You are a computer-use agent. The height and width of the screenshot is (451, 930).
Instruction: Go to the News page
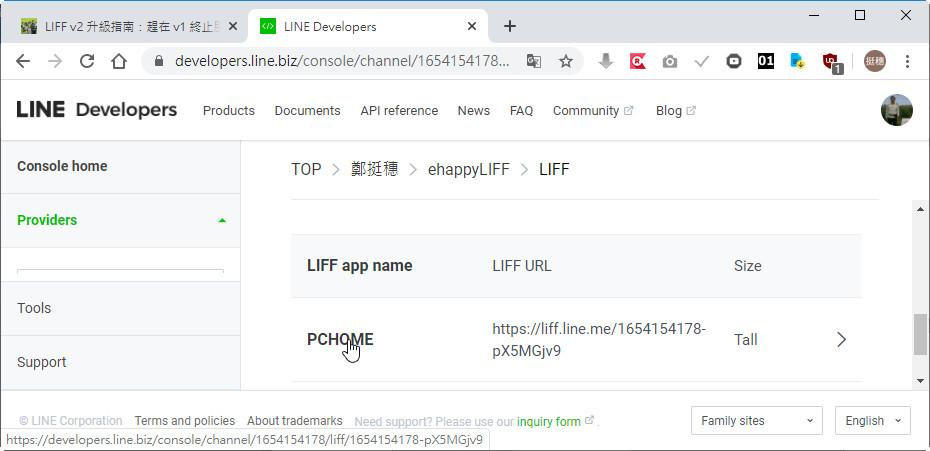[x=473, y=111]
